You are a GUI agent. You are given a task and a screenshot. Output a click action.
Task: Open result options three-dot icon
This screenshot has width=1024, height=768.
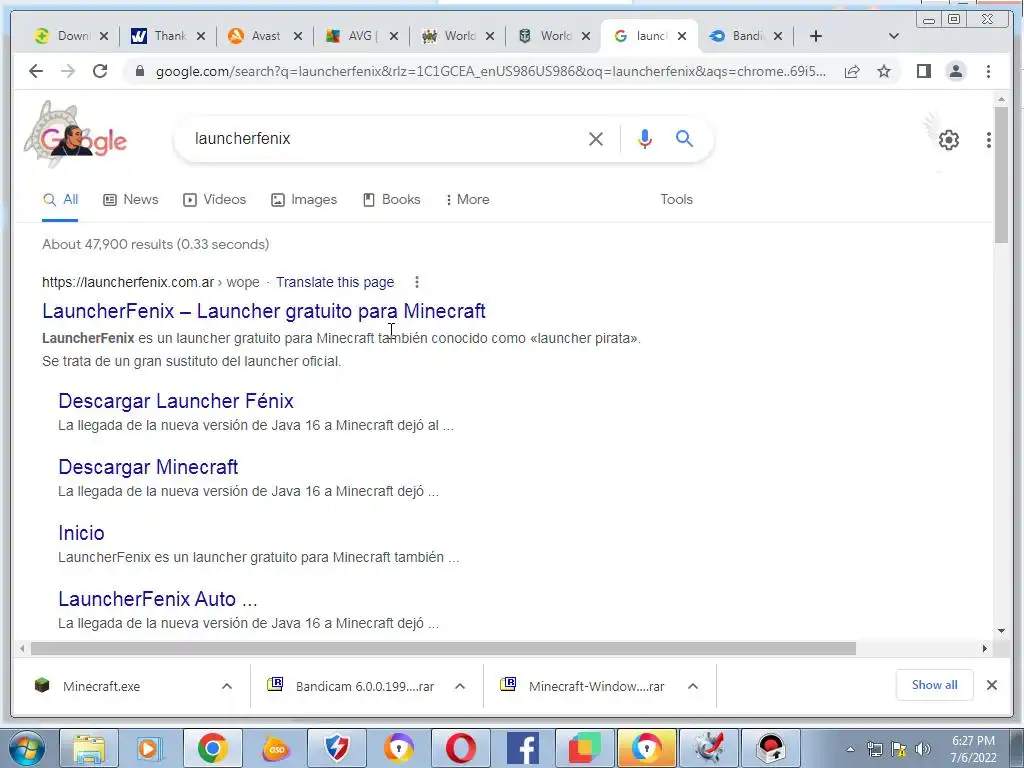click(x=417, y=282)
